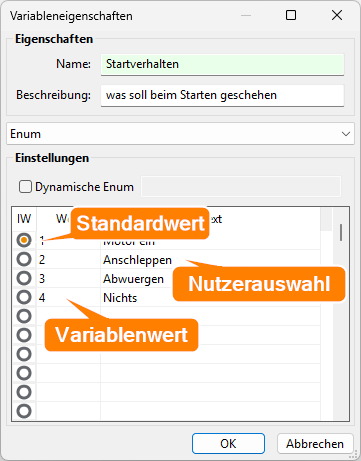
Task: Select the initial value radio for row 1
Action: pos(24,240)
